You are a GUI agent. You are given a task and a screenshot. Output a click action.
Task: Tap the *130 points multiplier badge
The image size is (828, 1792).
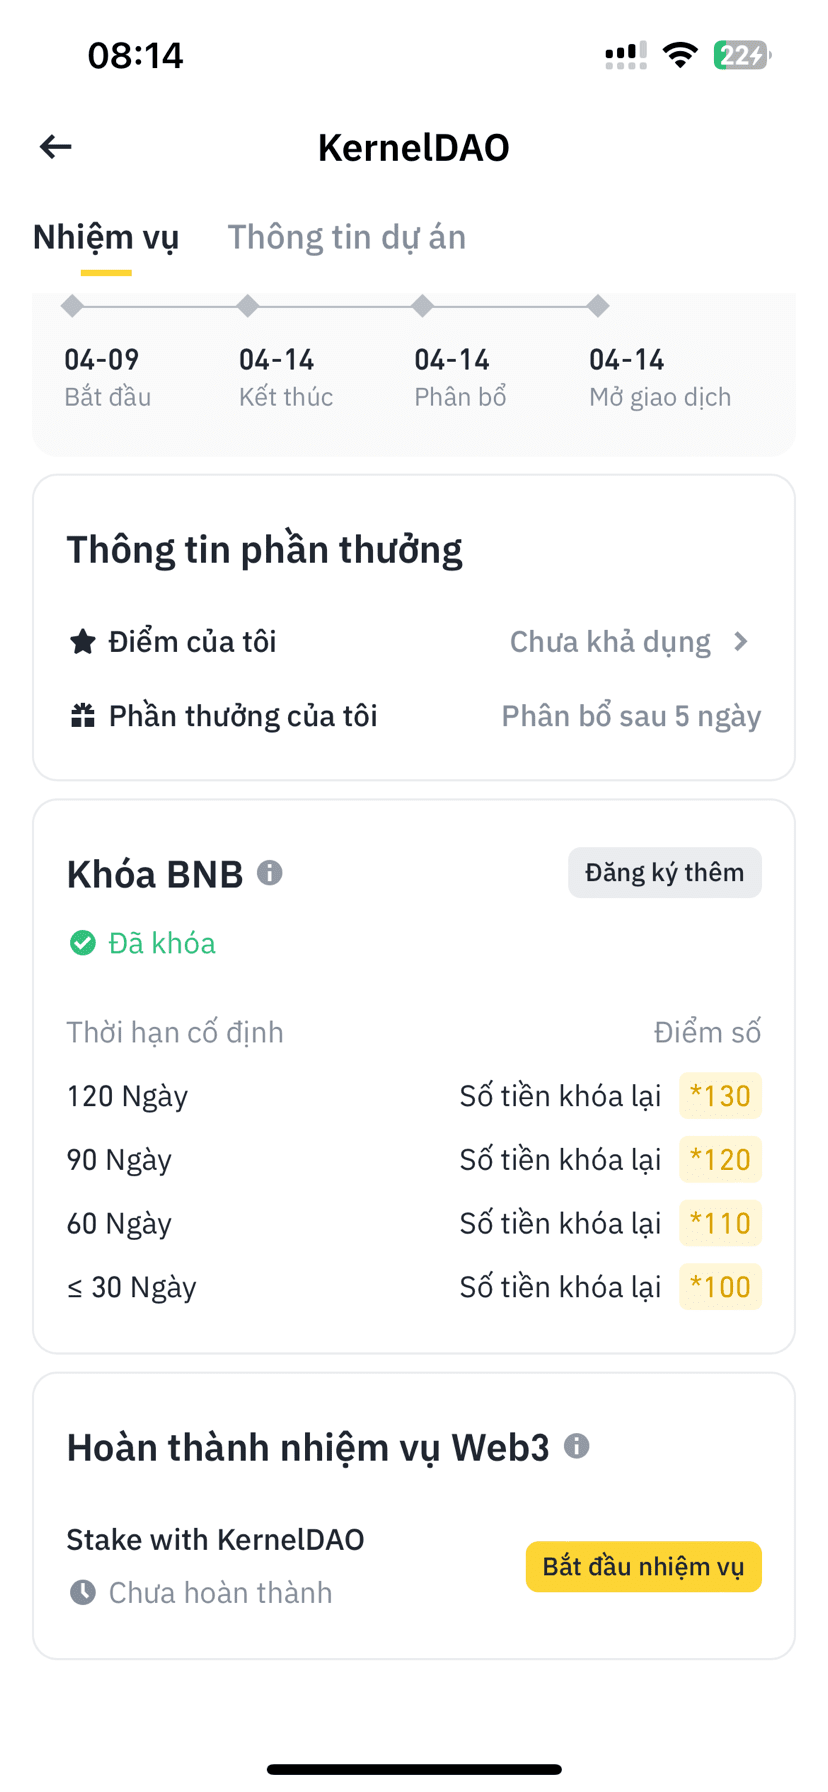pos(721,1096)
